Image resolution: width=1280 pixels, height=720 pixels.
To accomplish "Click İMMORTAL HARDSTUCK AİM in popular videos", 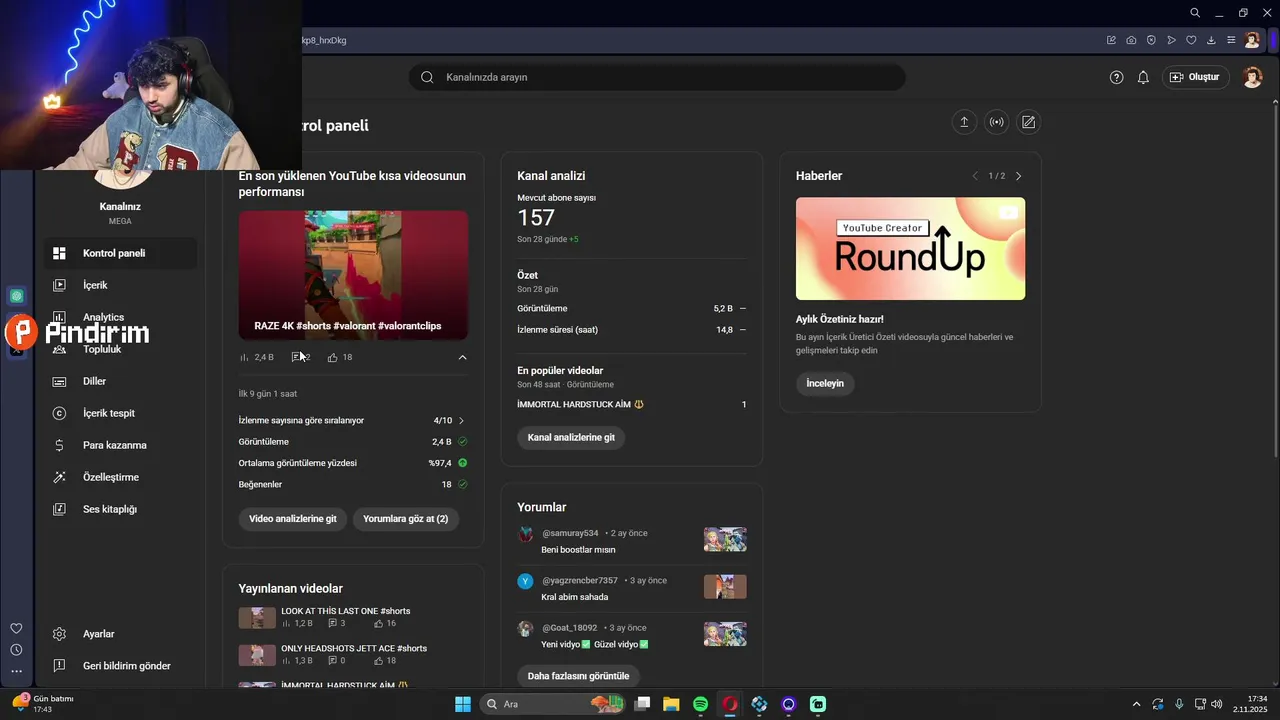I will click(580, 405).
